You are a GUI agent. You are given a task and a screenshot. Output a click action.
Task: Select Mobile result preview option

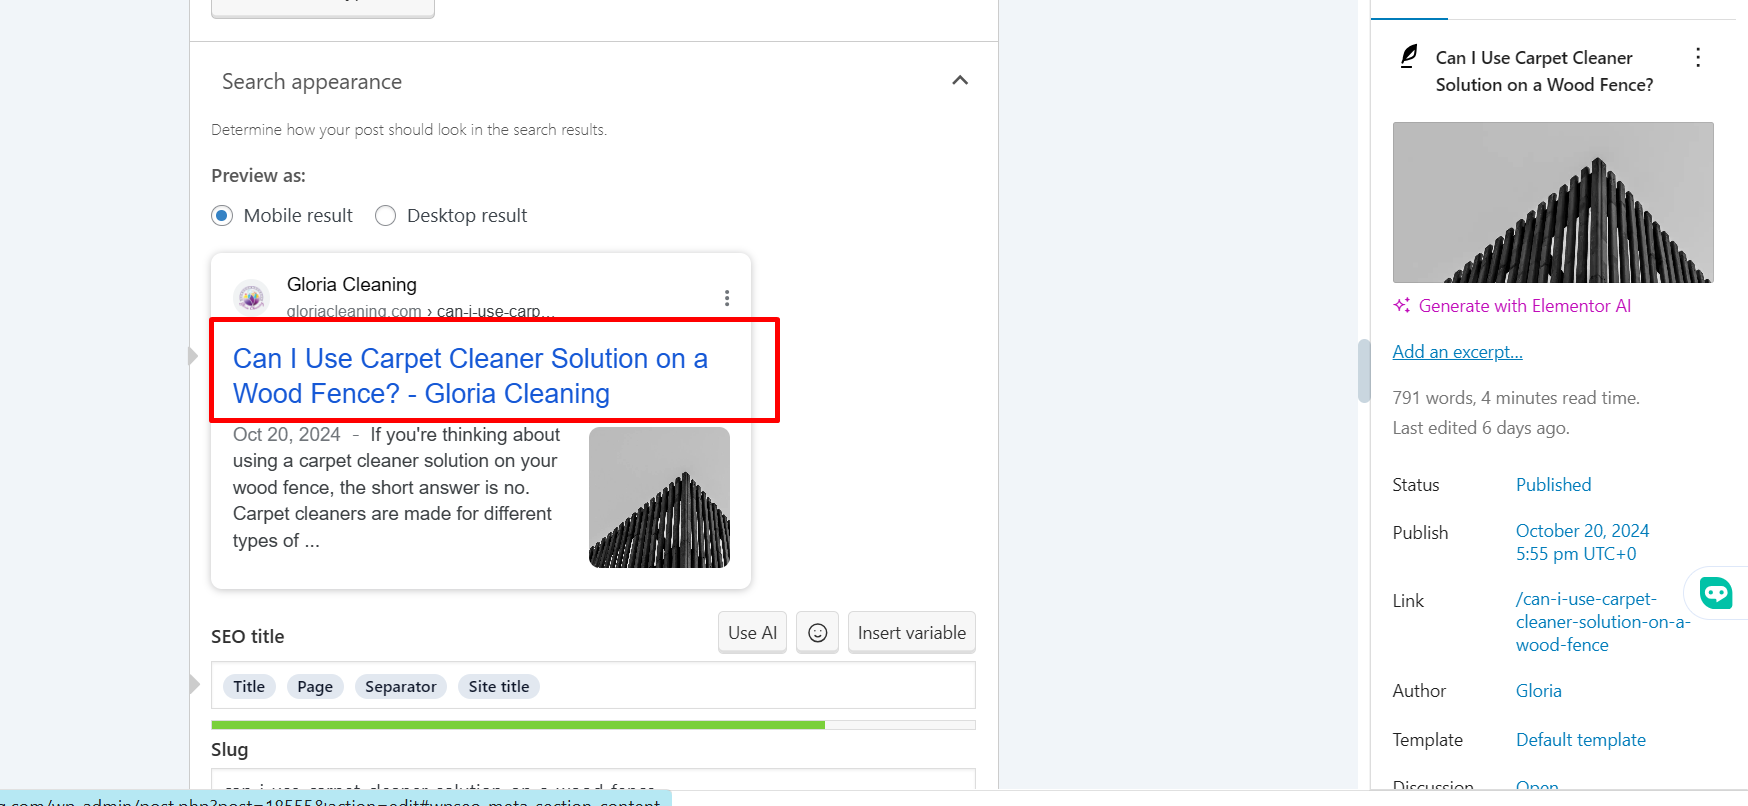(x=222, y=216)
